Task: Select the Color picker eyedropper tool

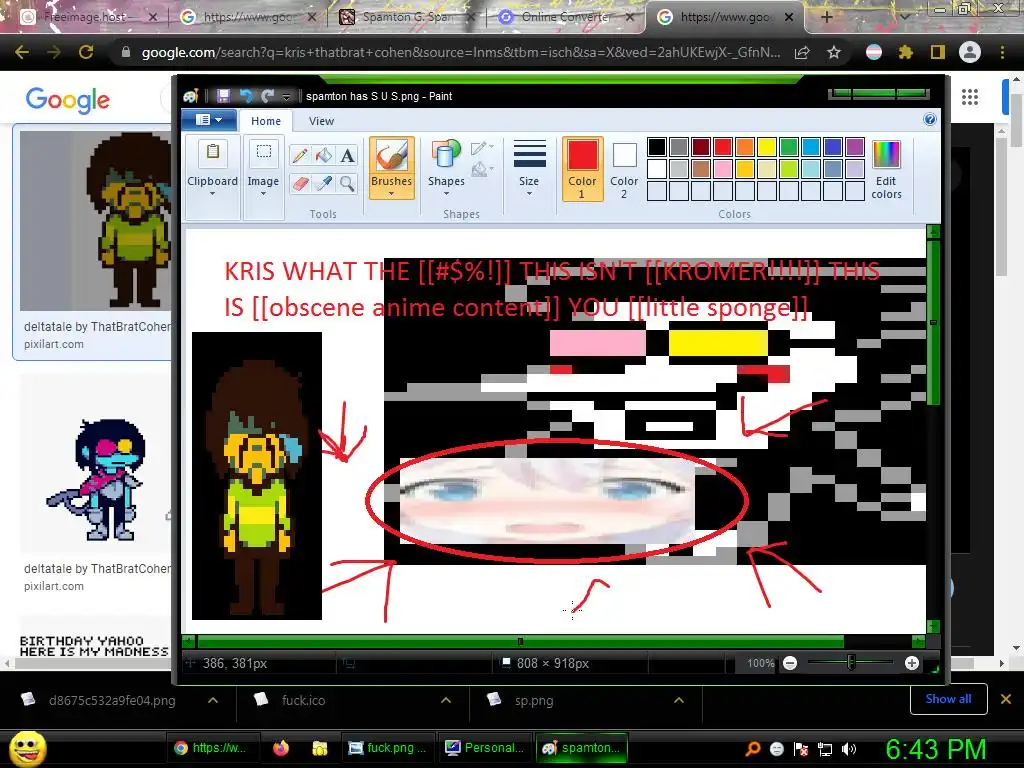Action: click(x=324, y=184)
